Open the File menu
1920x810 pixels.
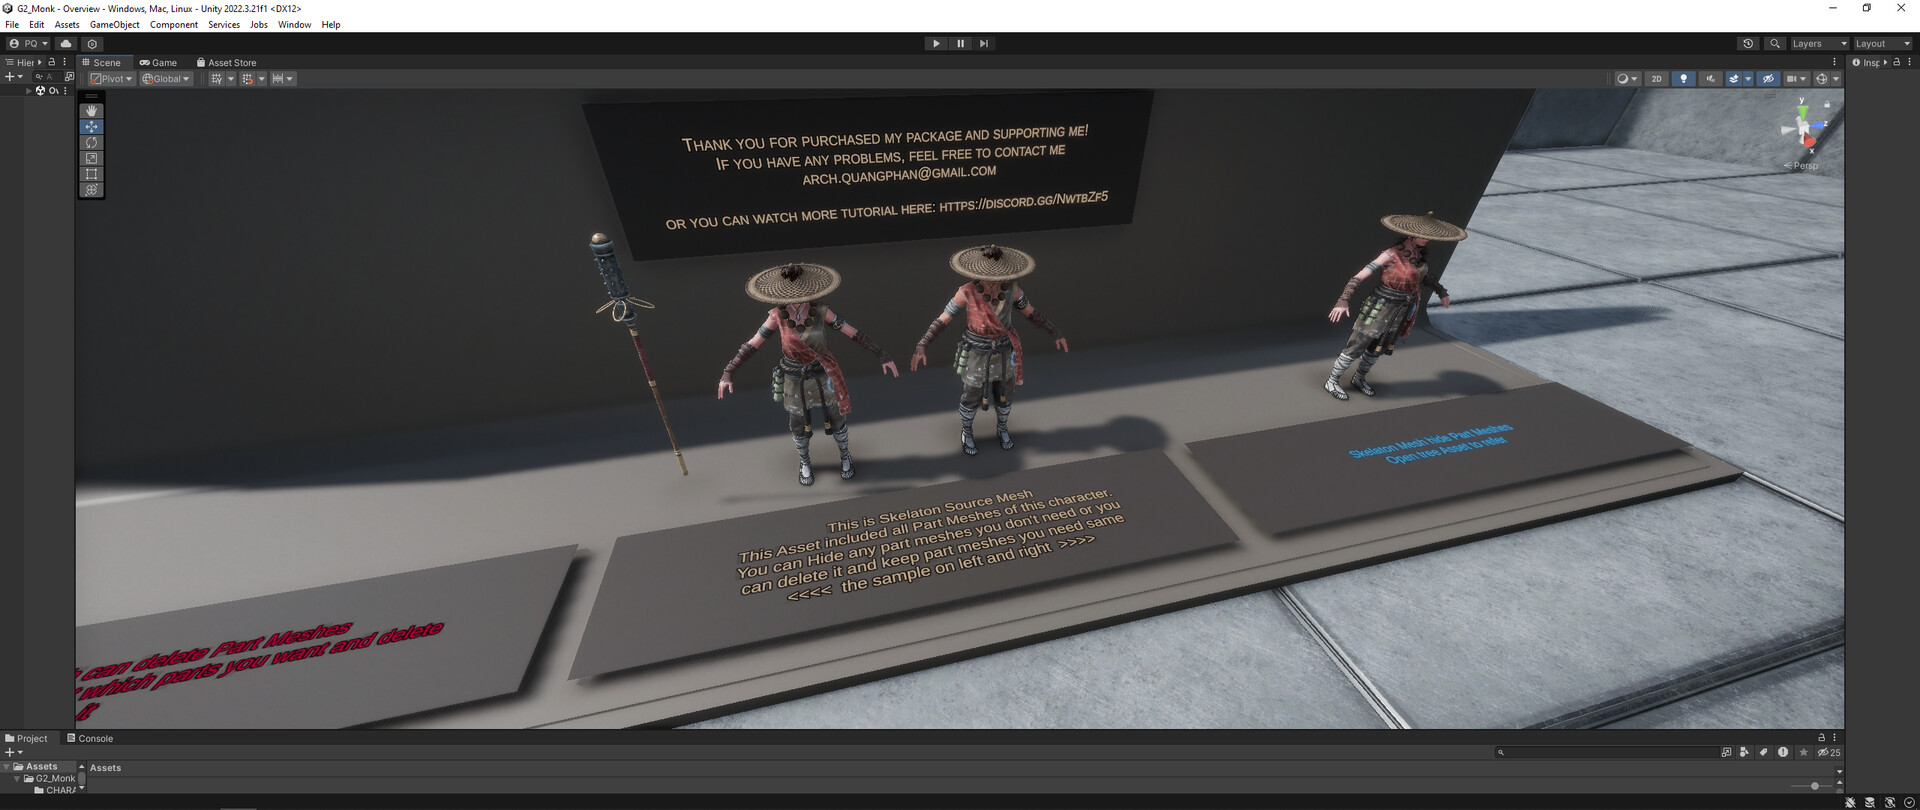click(x=12, y=25)
